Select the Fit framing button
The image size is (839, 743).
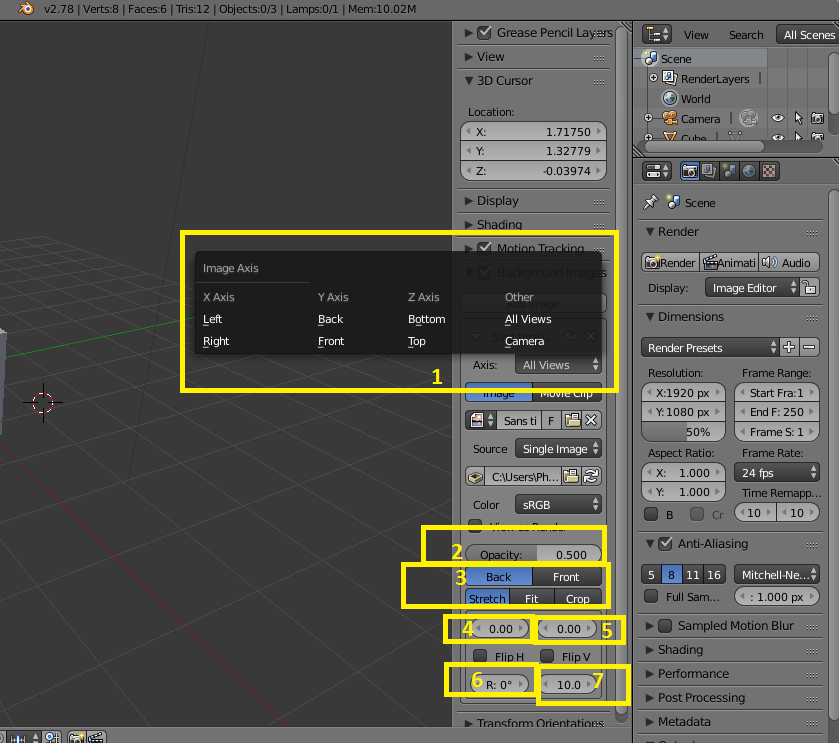531,599
